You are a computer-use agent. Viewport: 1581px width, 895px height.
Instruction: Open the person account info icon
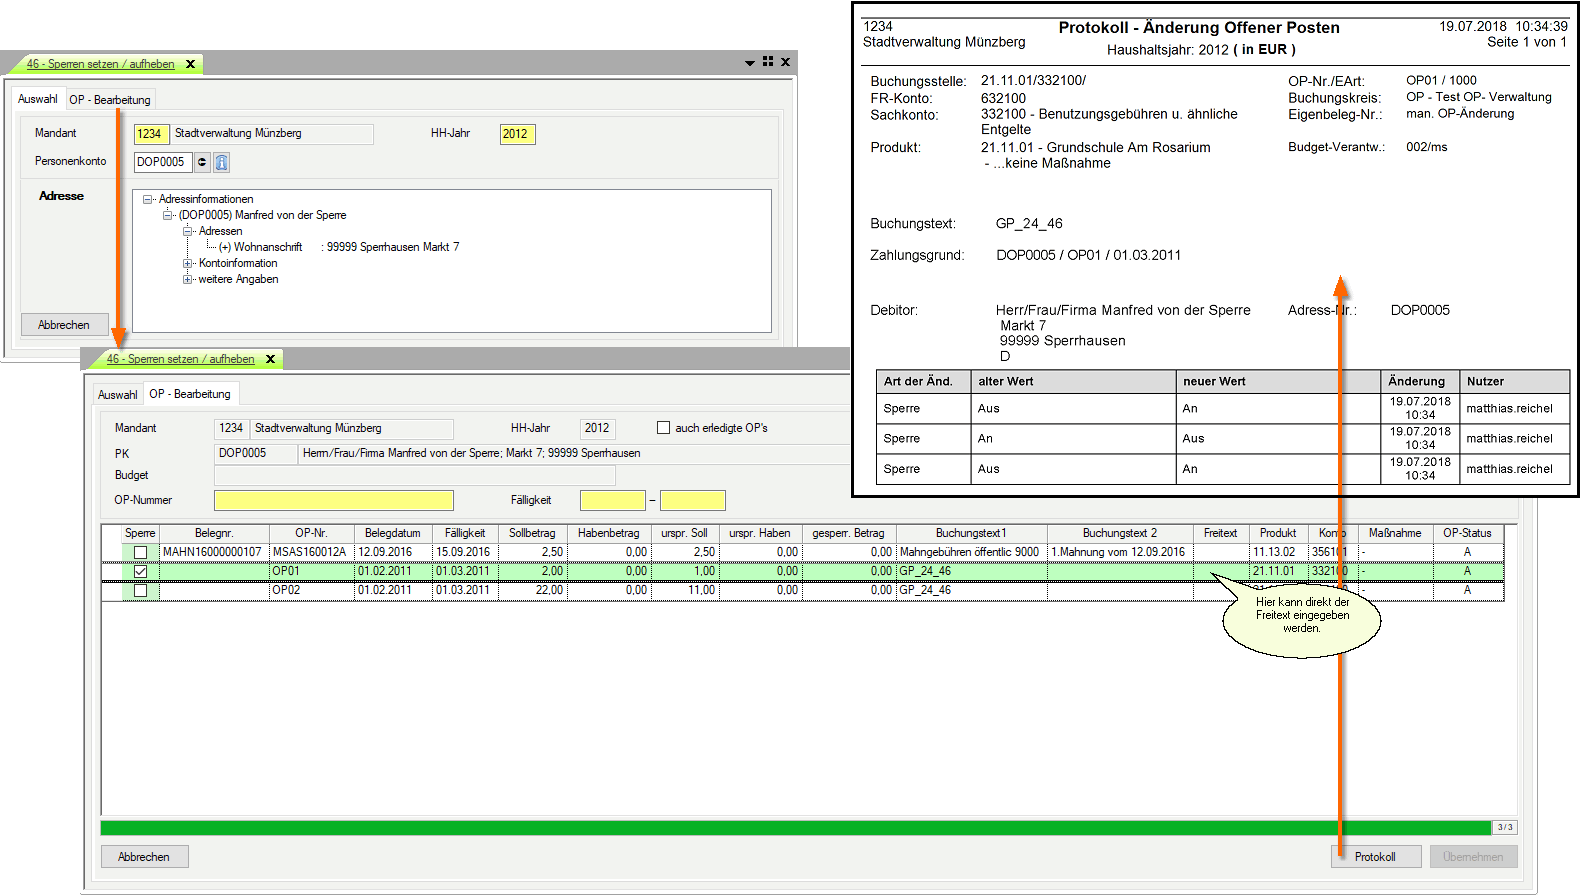point(221,162)
